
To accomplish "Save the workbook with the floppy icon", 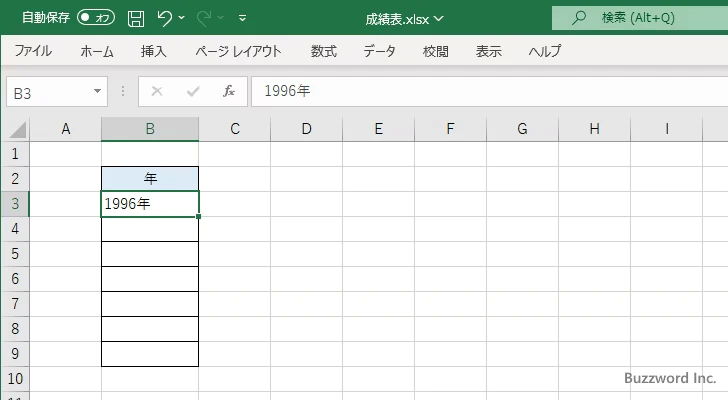I will tap(136, 19).
